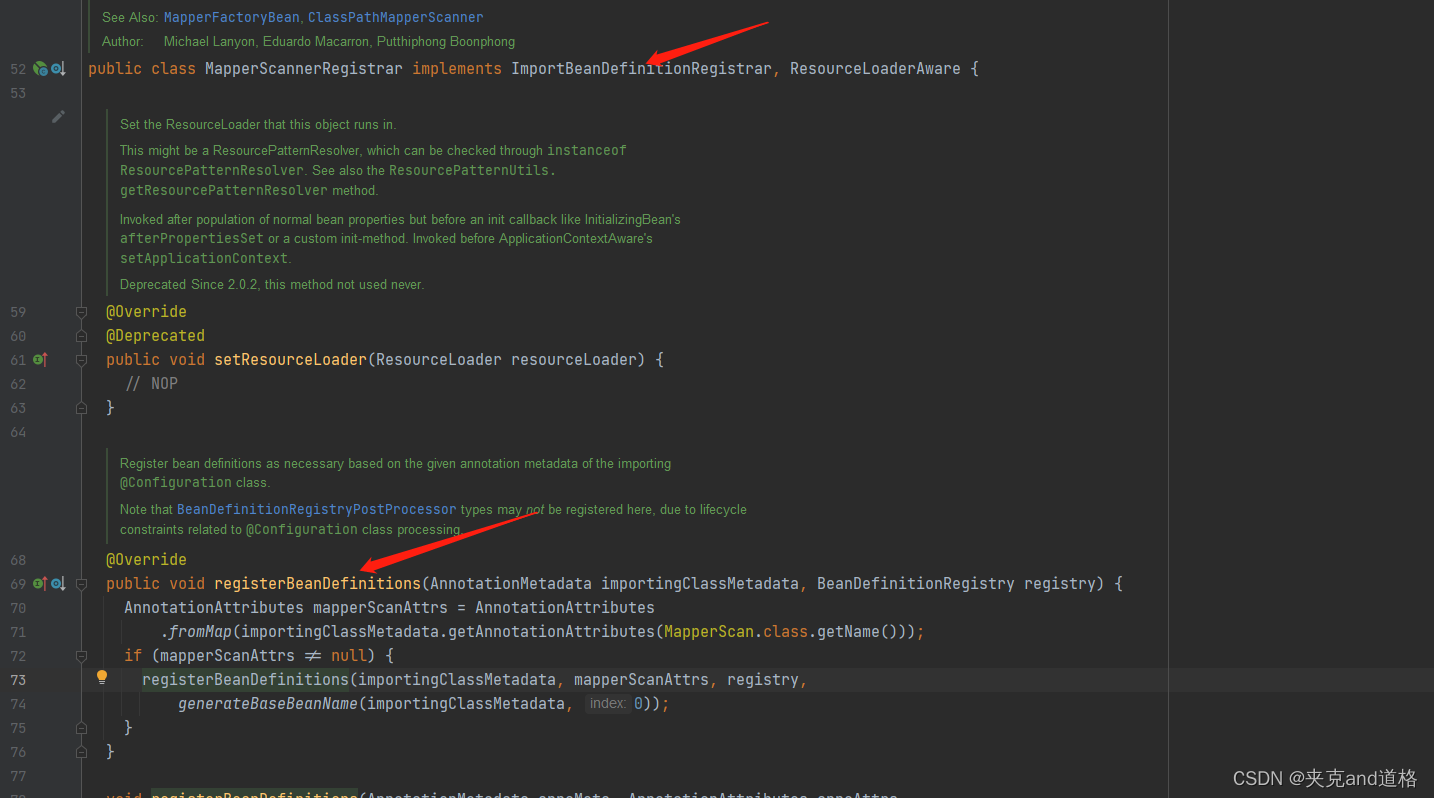Click the fold end marker on line 63
Screen dimensions: 1434x798
tap(82, 408)
